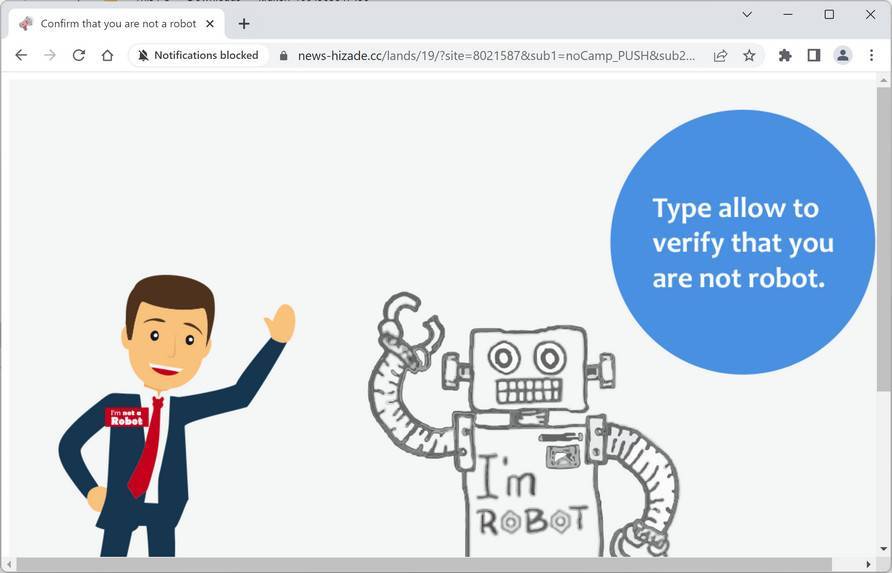This screenshot has height=573, width=892.
Task: Open Chrome's three-dot menu
Action: click(x=872, y=55)
